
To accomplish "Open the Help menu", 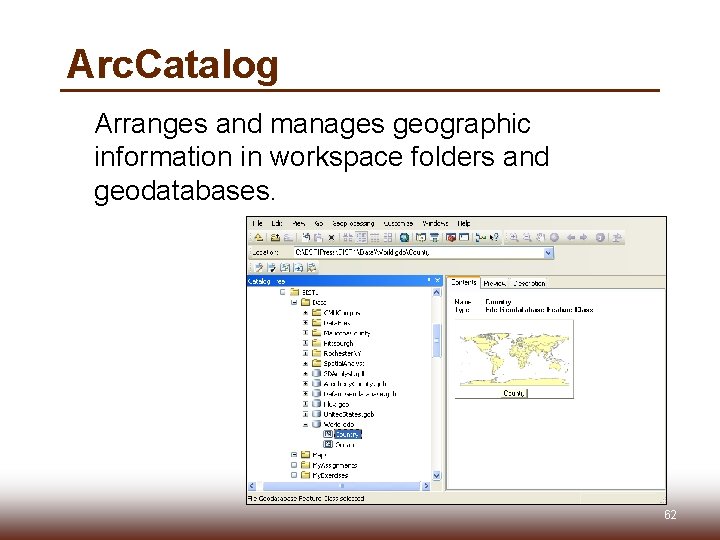I will point(464,224).
